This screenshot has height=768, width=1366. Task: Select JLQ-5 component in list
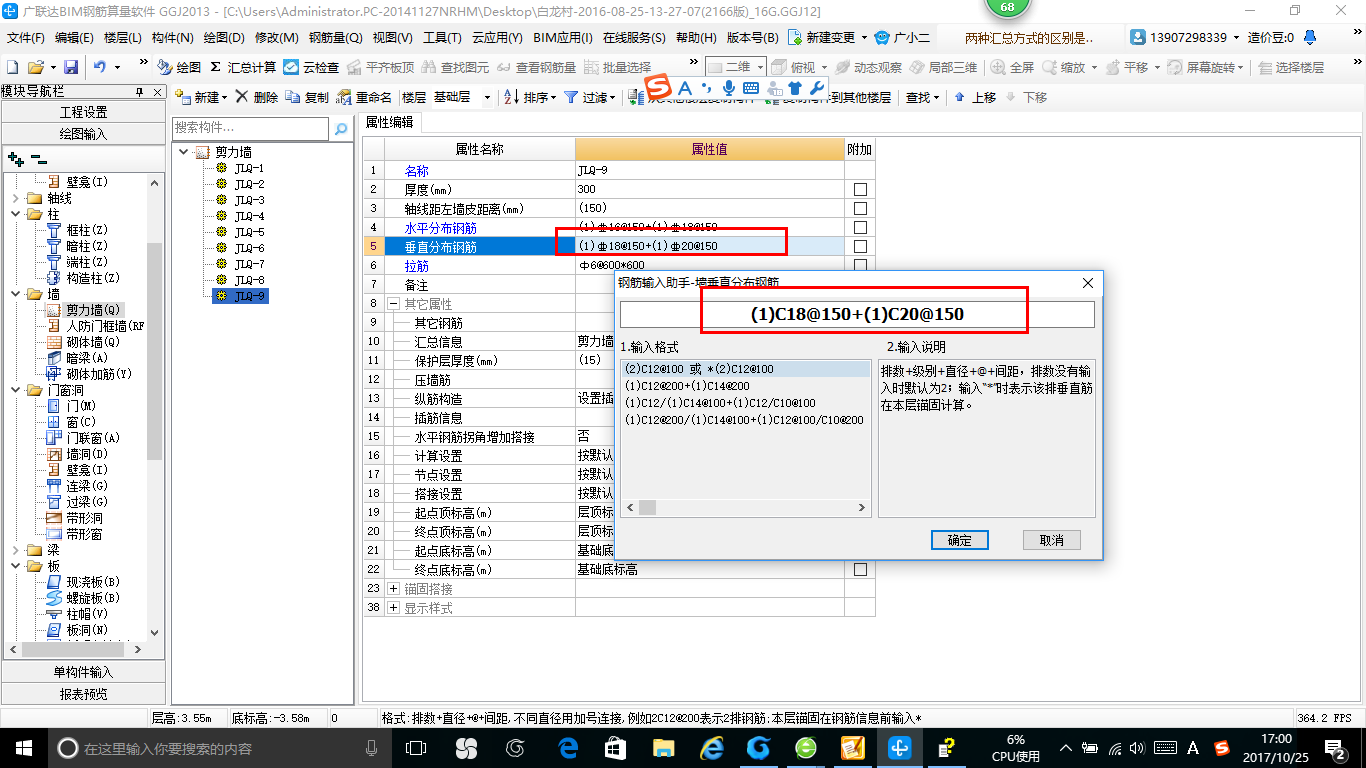240,232
